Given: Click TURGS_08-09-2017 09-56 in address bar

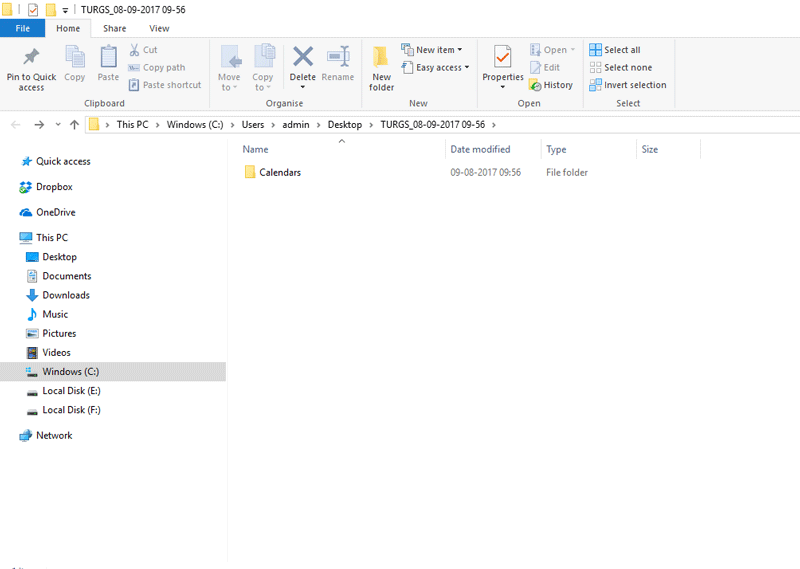Looking at the screenshot, I should 433,125.
